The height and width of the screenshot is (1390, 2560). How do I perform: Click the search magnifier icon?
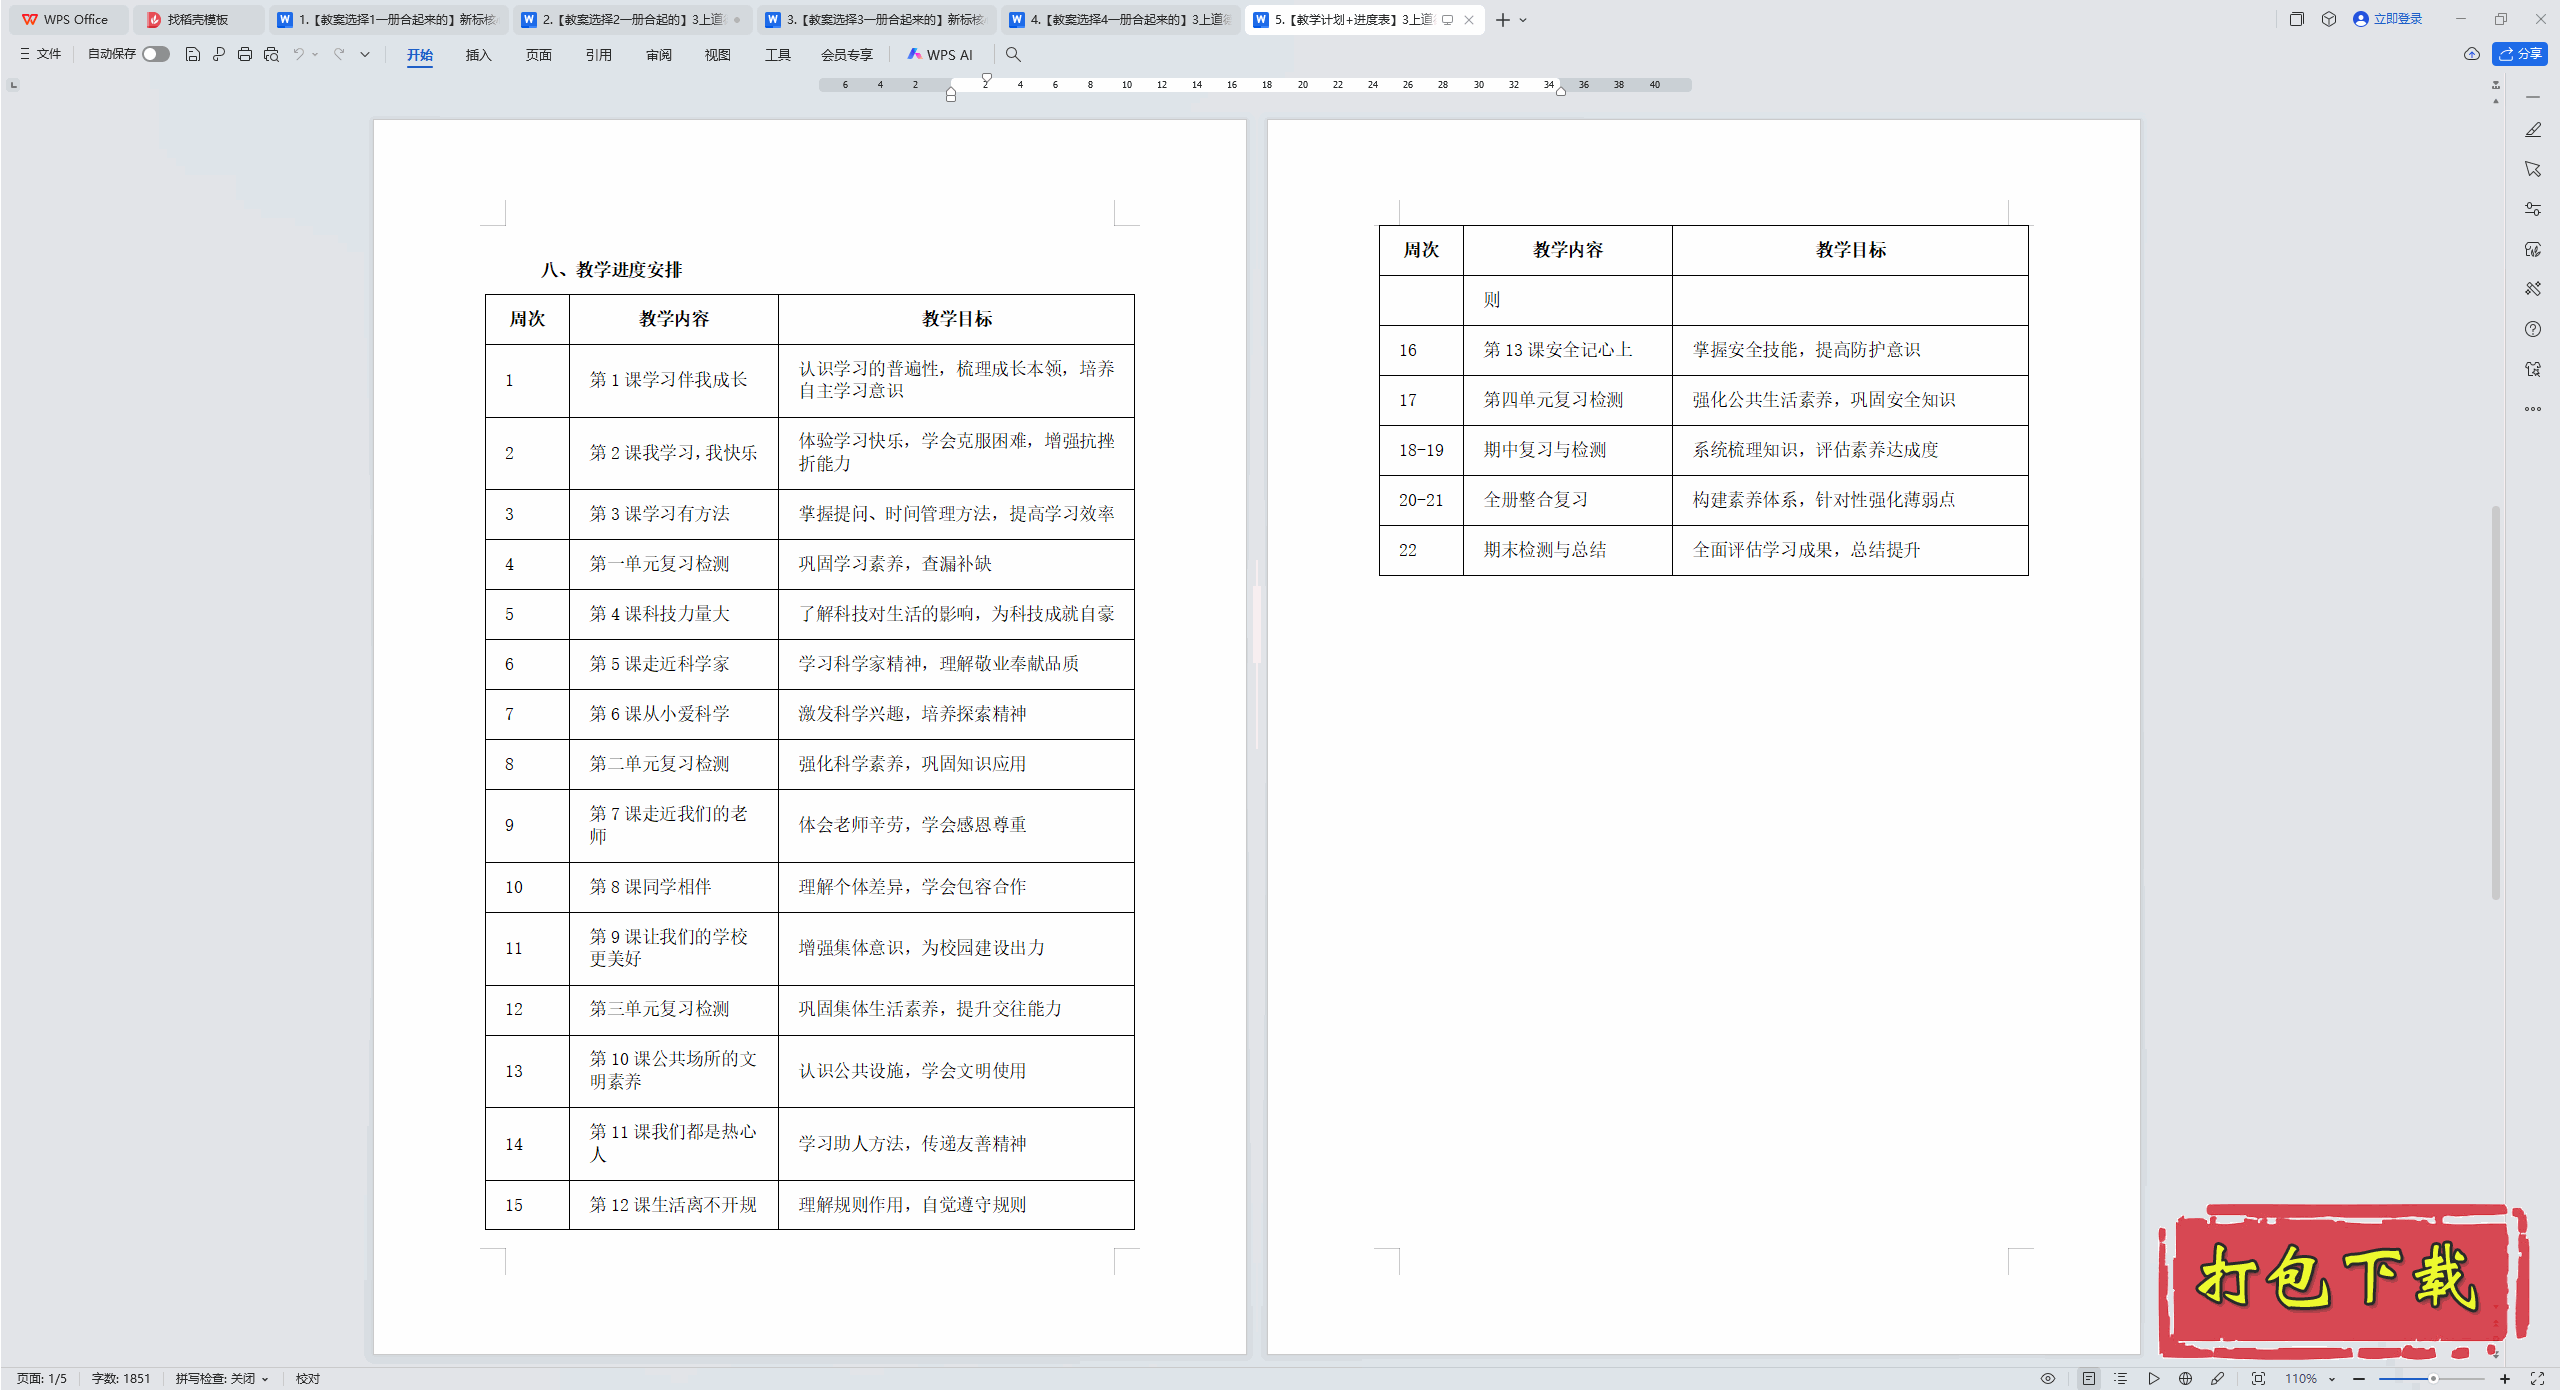1013,54
